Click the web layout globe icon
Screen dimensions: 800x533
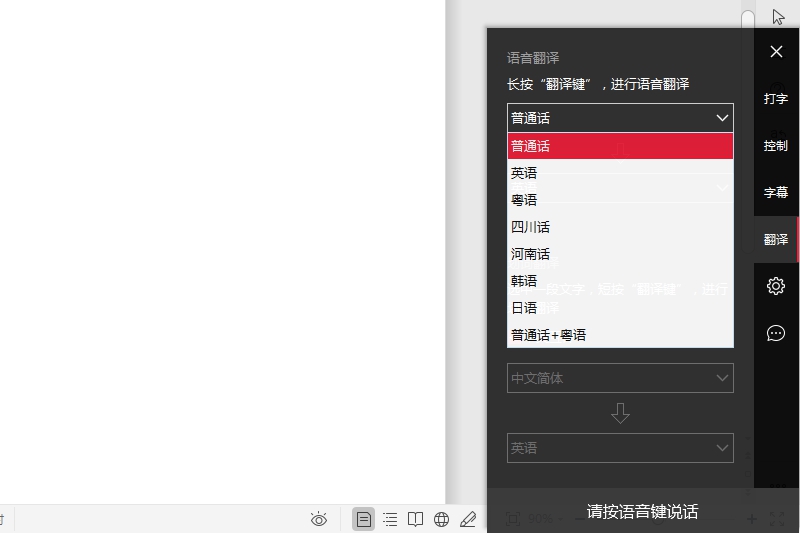(x=441, y=519)
